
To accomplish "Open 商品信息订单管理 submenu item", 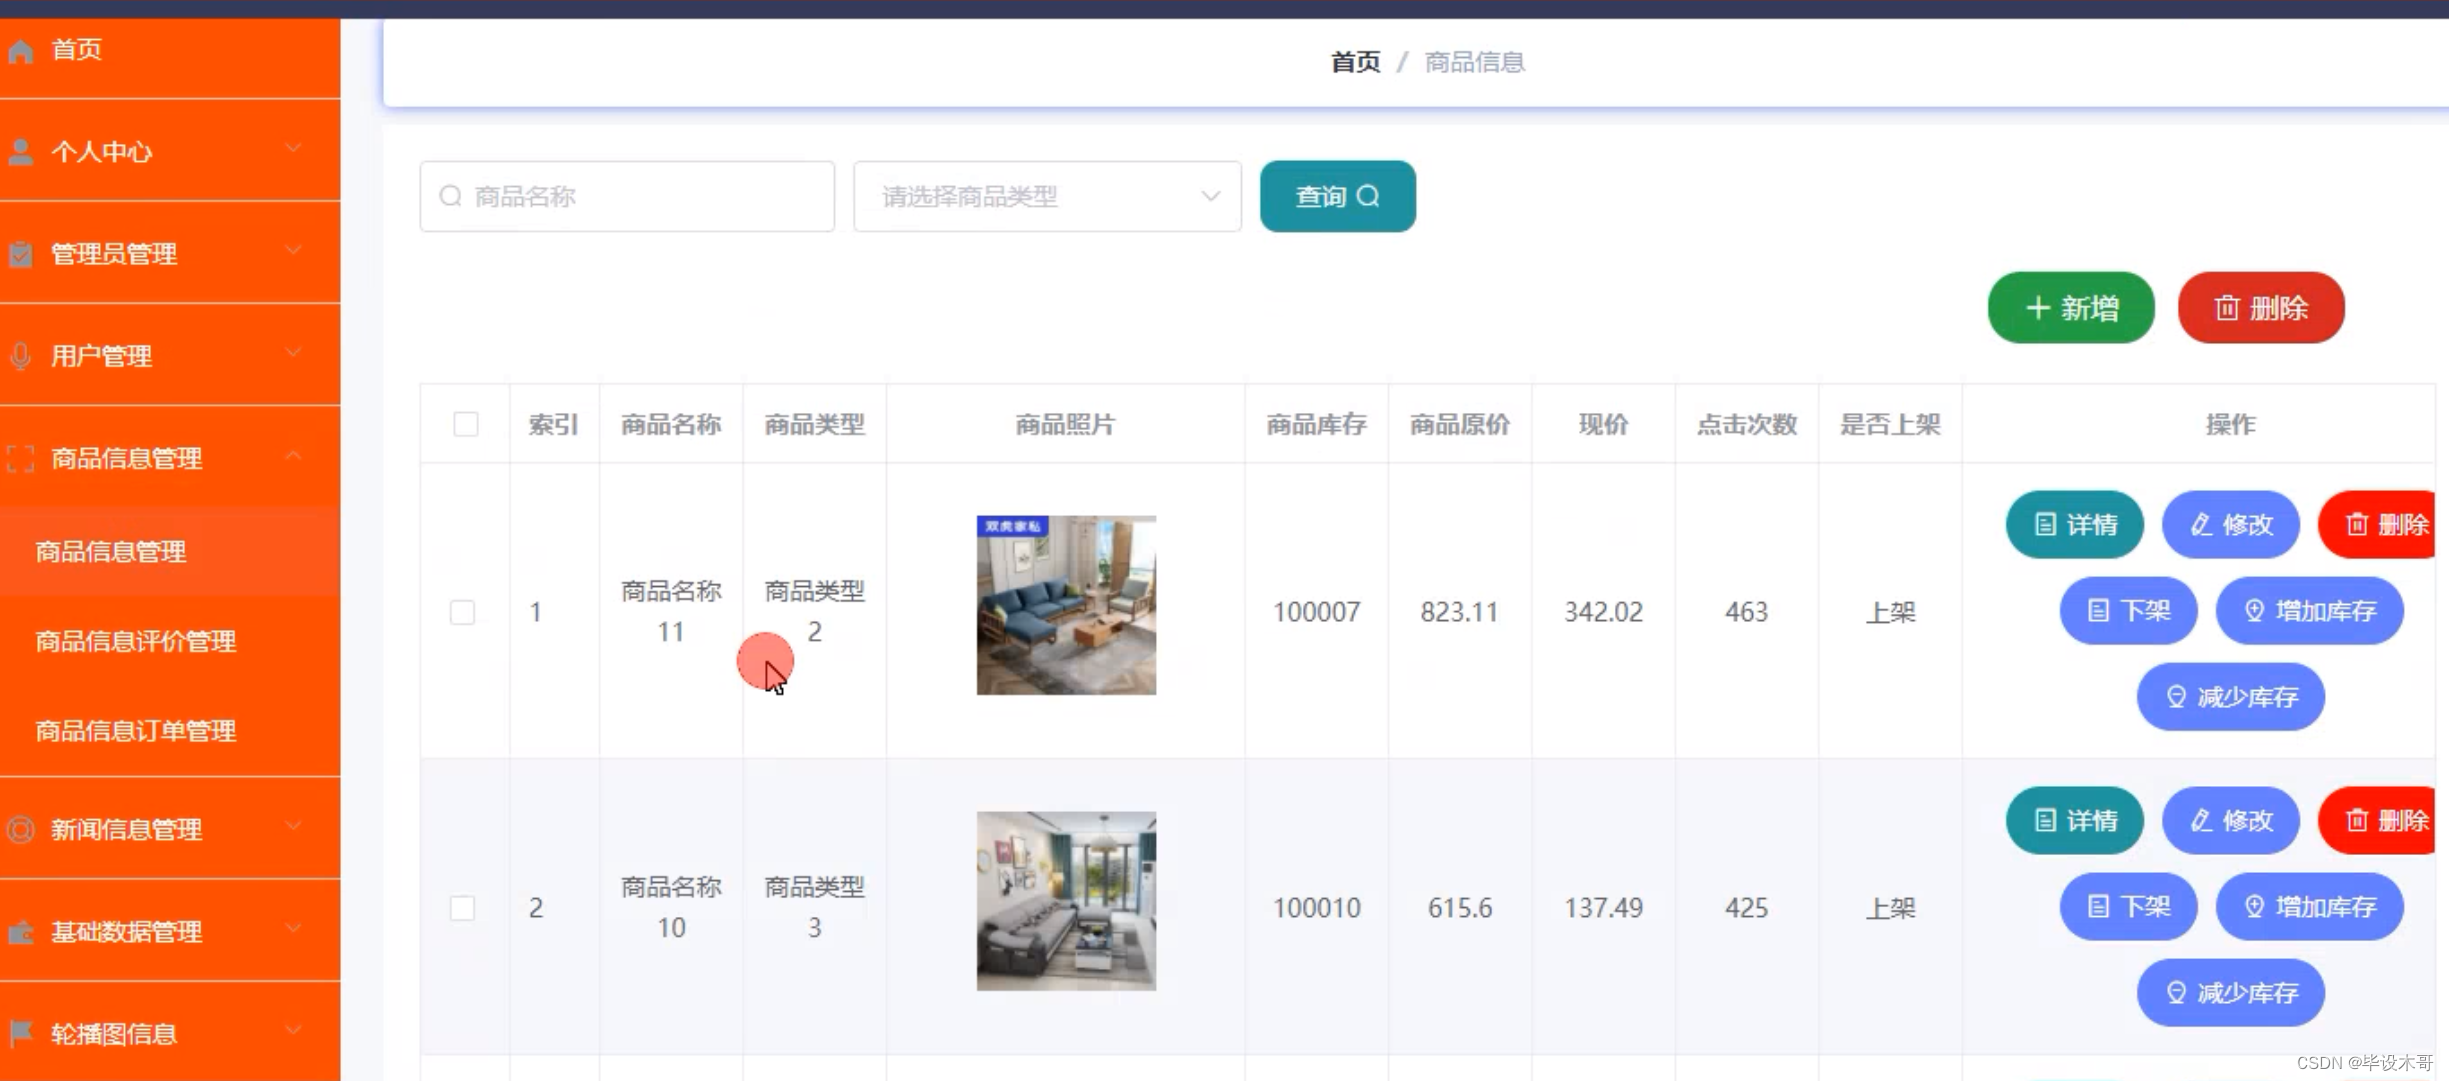I will pyautogui.click(x=136, y=731).
